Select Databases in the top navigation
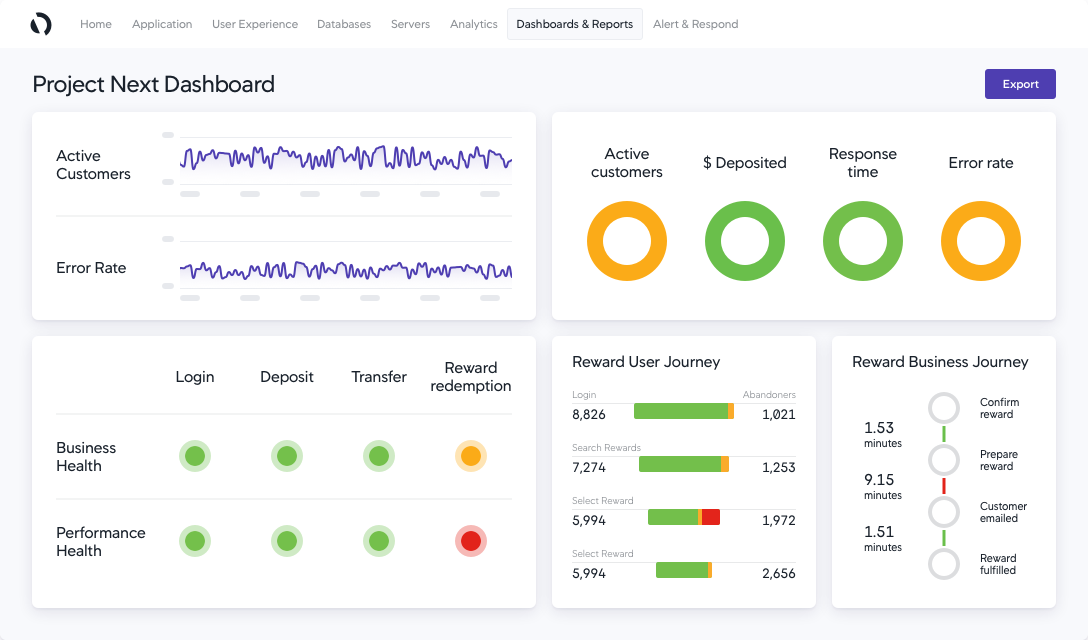 tap(344, 24)
